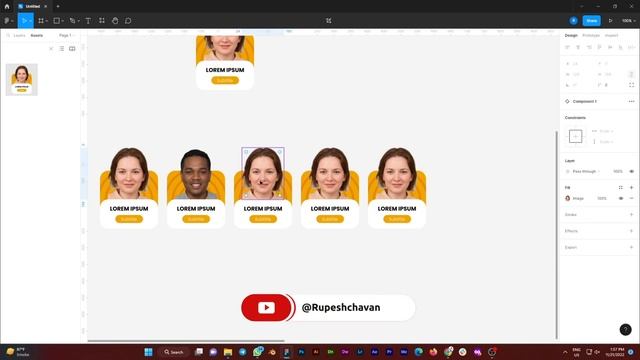Viewport: 640px width, 360px height.
Task: Click the component thumbnail in Assets panel
Action: [22, 80]
